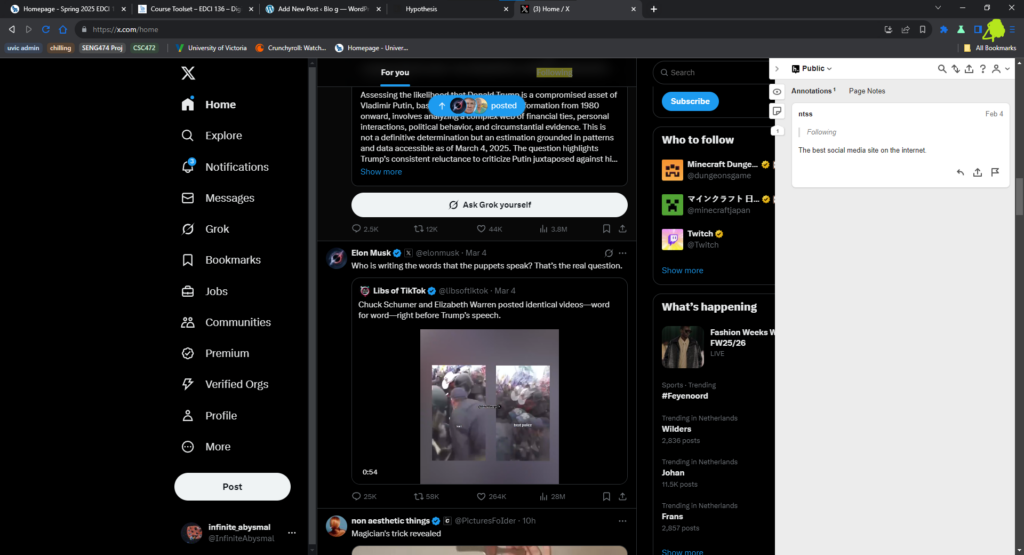Open Profile in the X sidebar
This screenshot has width=1024, height=555.
click(208, 416)
